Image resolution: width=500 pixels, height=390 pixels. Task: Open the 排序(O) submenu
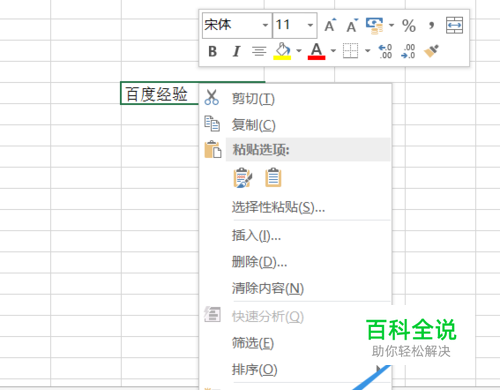(295, 370)
